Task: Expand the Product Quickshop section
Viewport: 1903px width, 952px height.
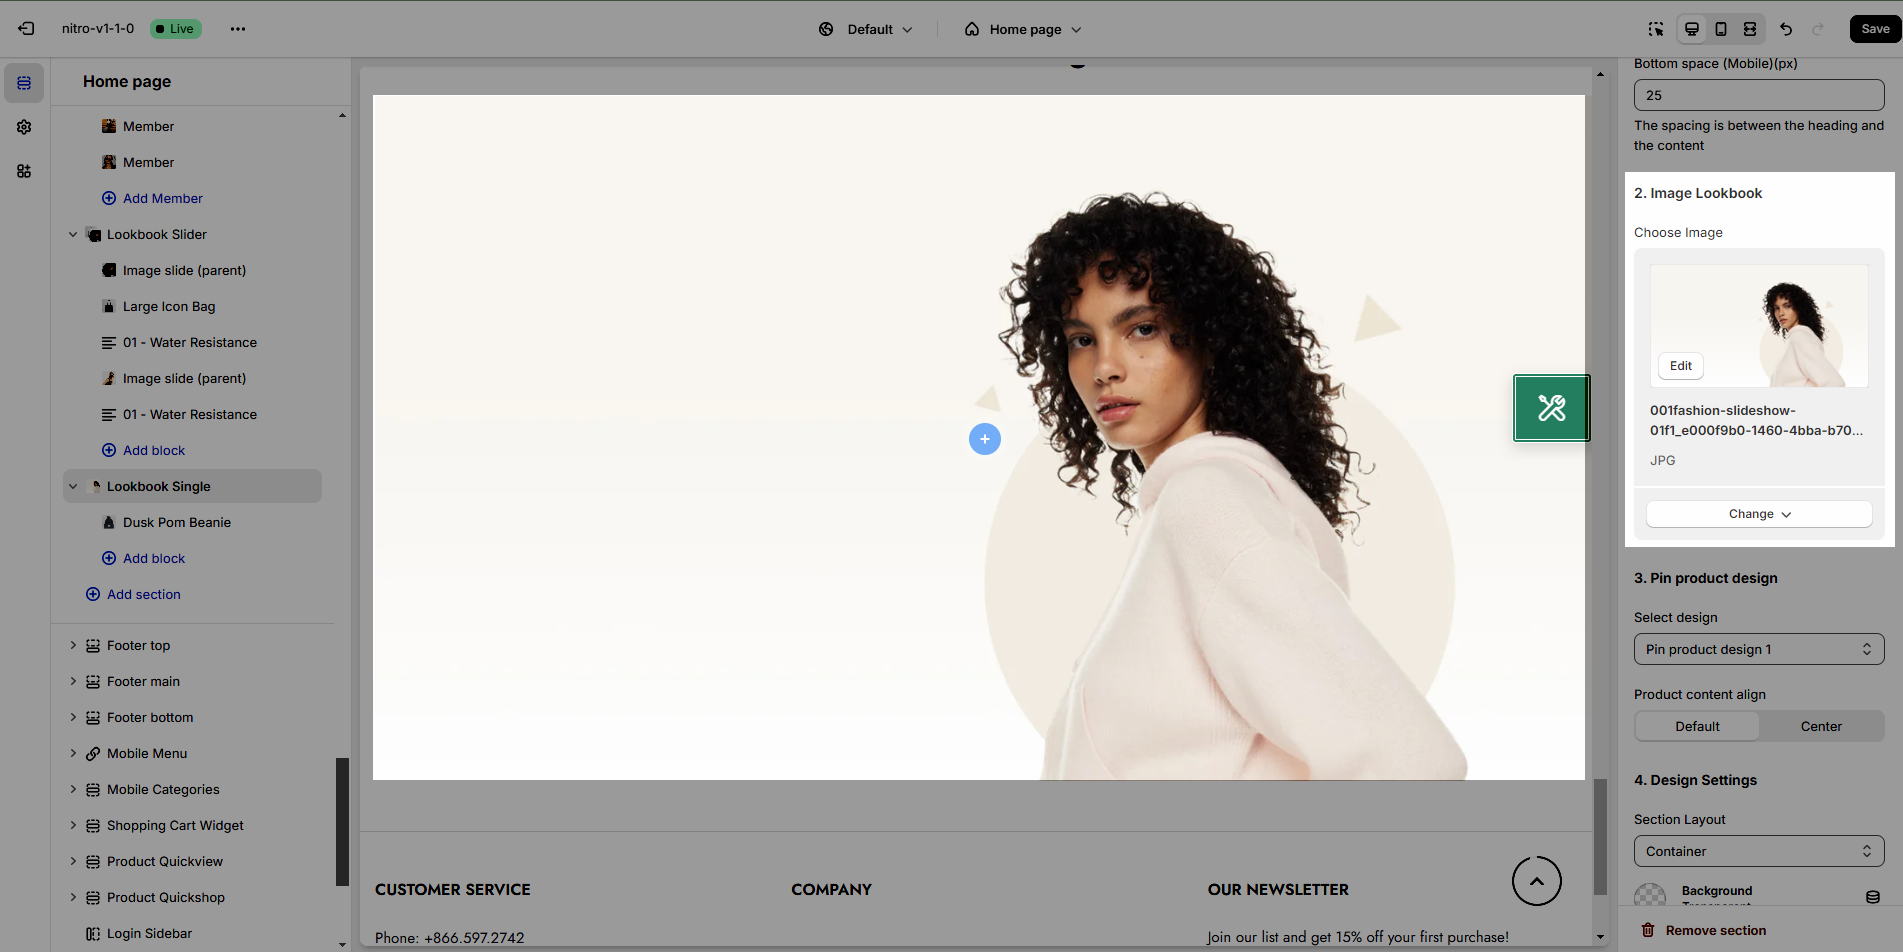Action: pyautogui.click(x=73, y=898)
